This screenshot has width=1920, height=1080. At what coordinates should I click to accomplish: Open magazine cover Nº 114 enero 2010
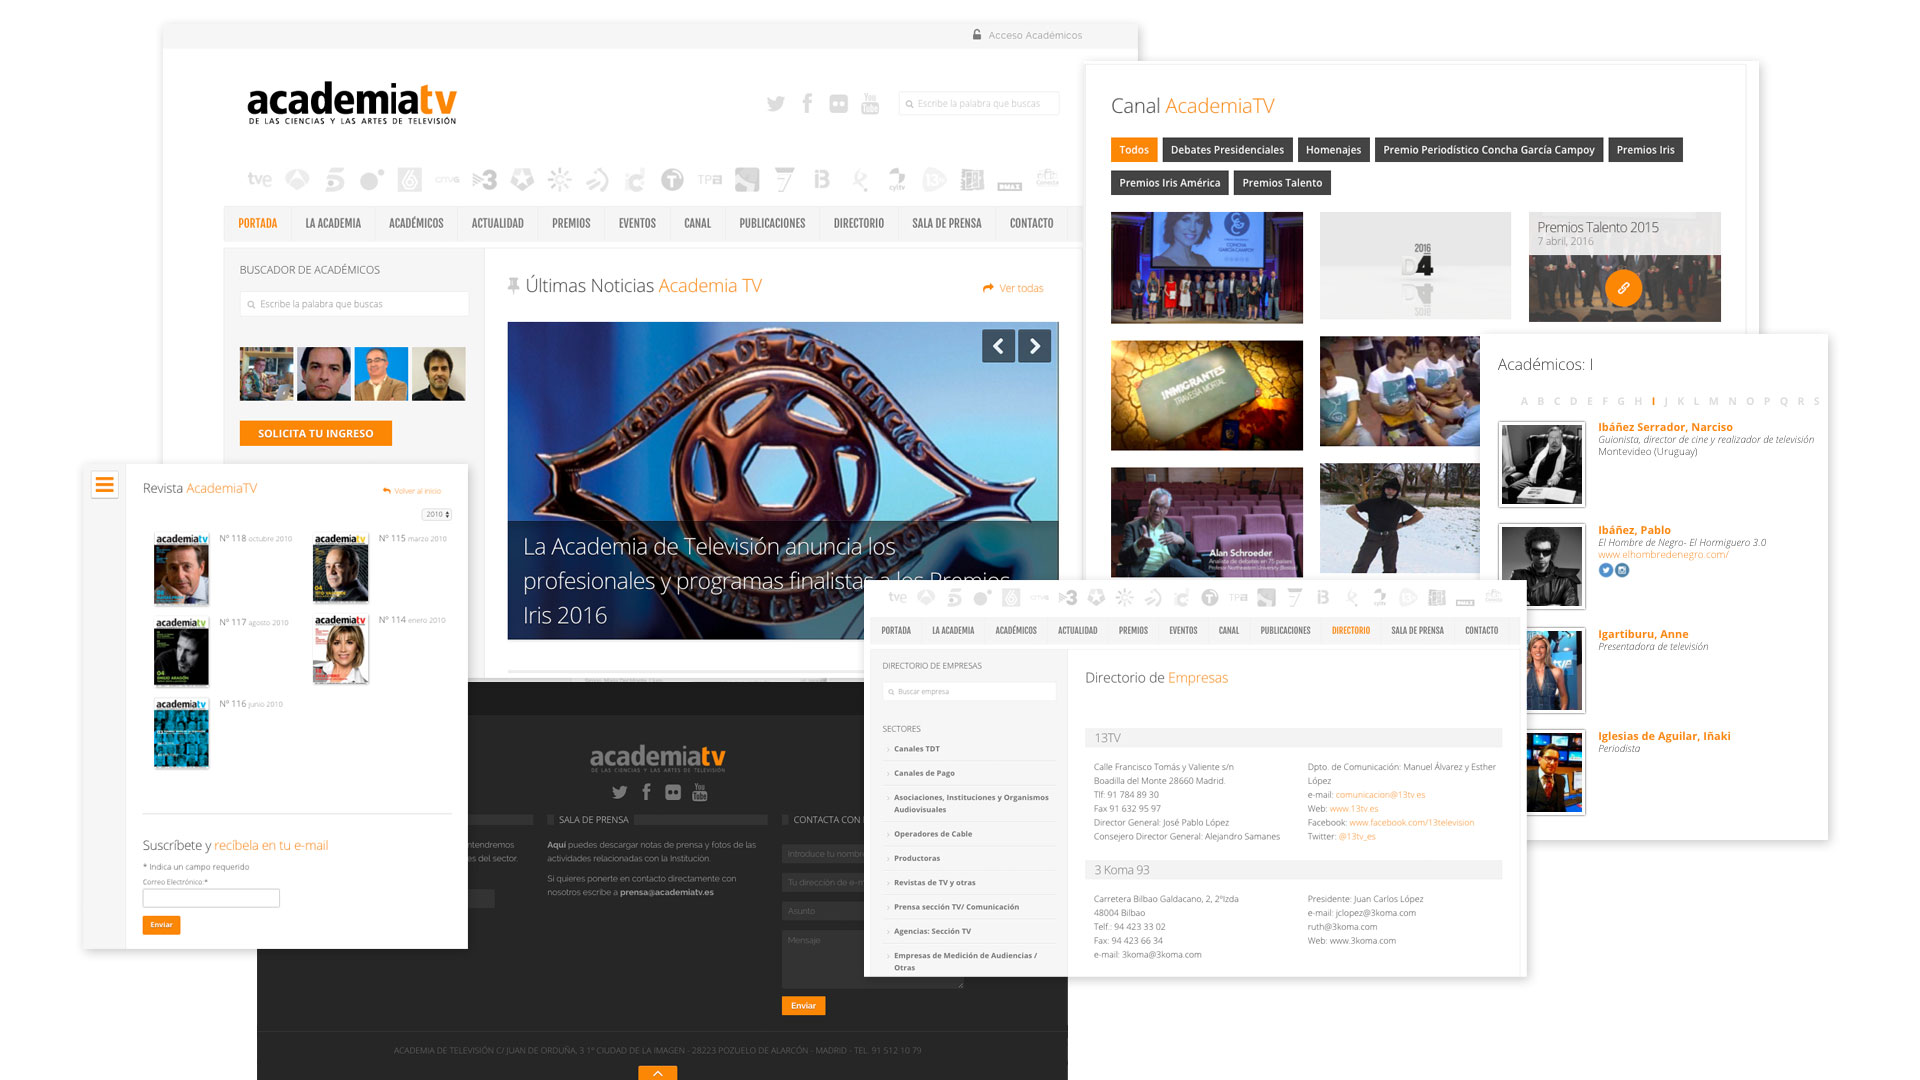(340, 649)
